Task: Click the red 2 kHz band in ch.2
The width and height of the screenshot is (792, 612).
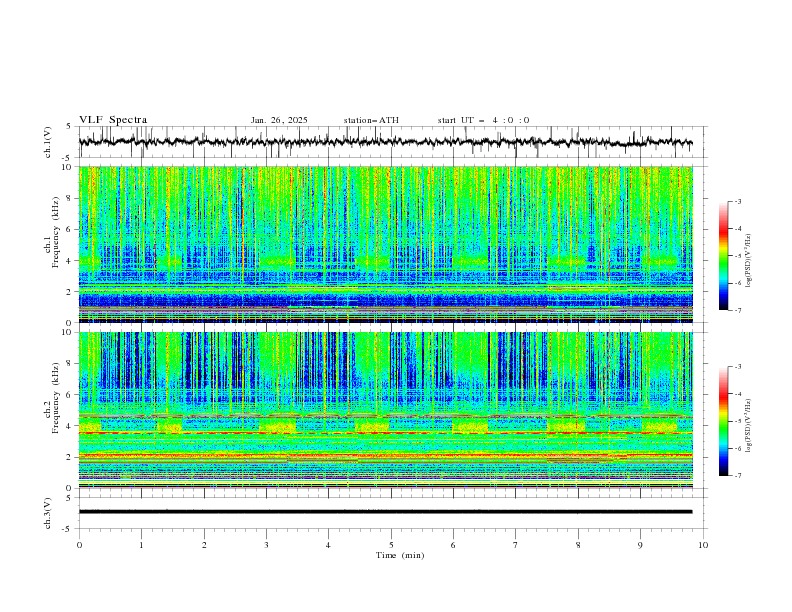Action: (x=385, y=455)
